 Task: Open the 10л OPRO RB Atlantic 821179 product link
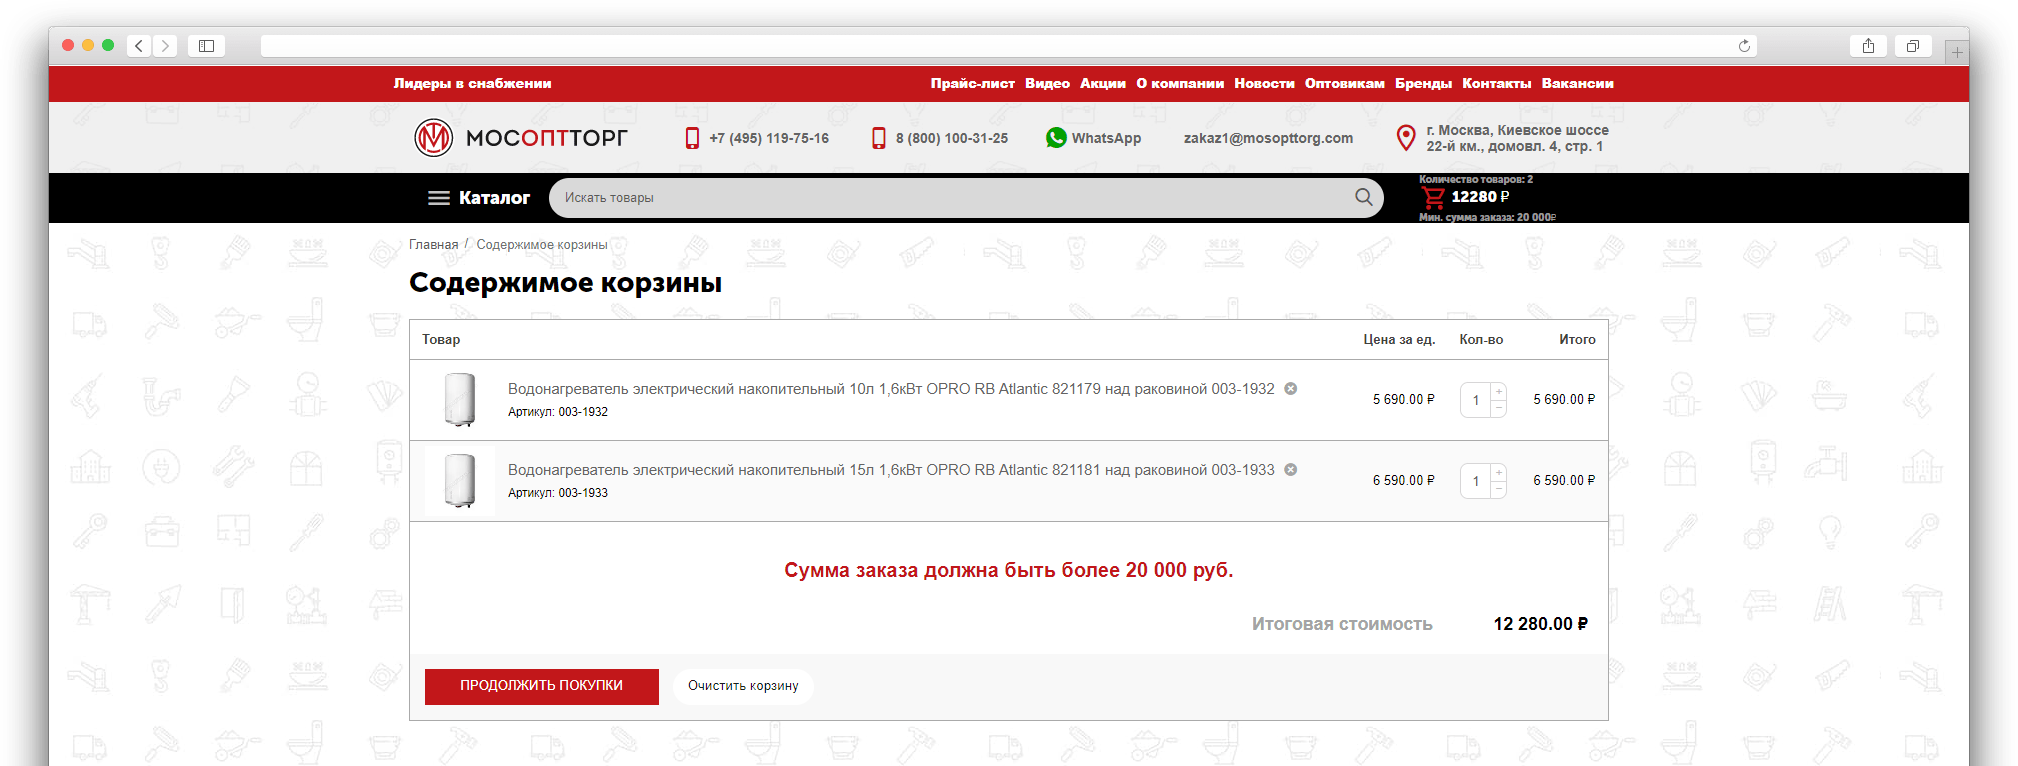pos(891,389)
